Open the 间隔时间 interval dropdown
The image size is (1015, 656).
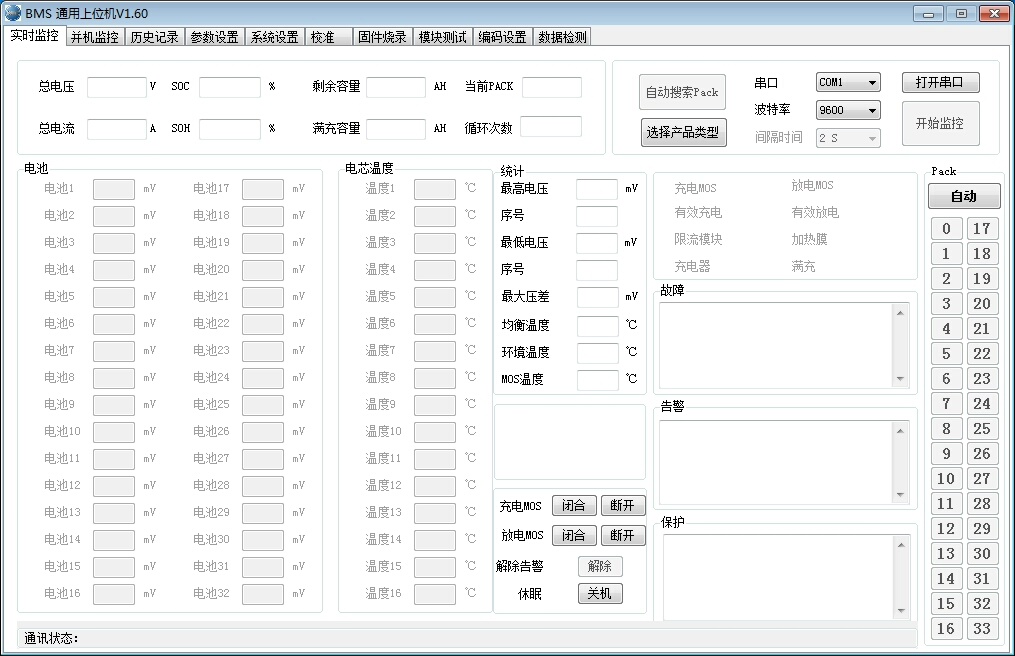(x=847, y=138)
